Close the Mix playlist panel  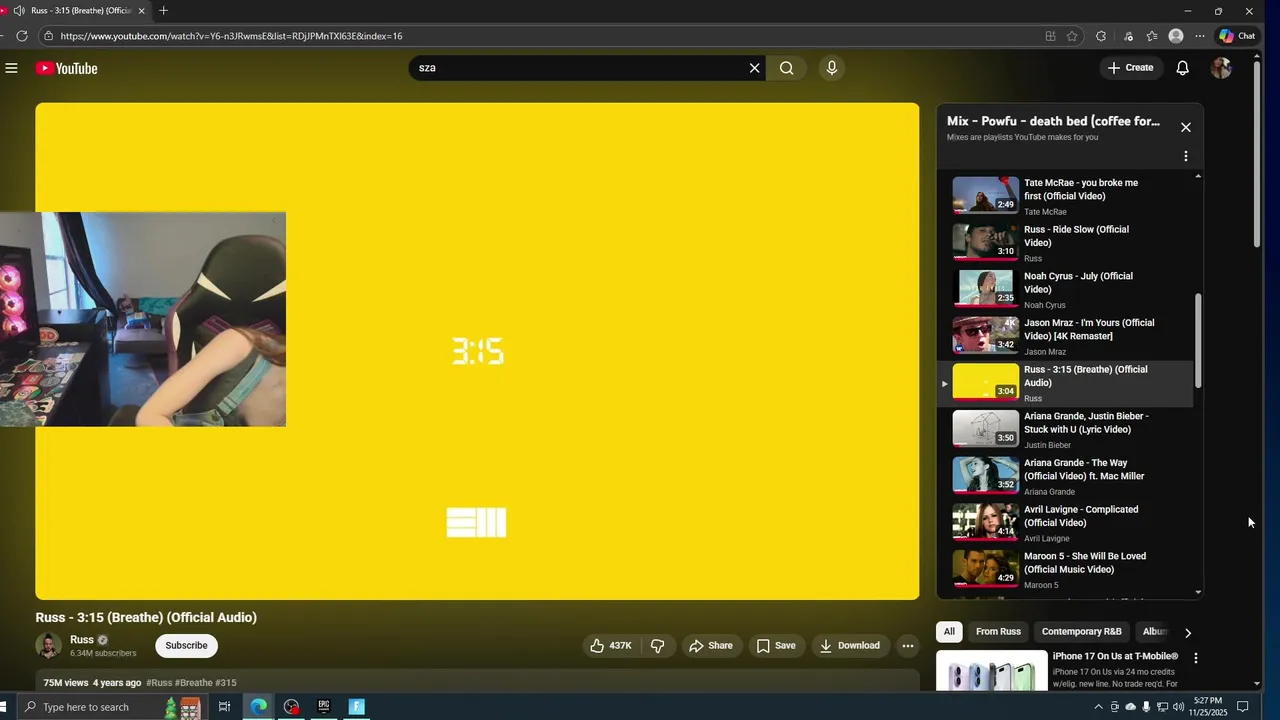pyautogui.click(x=1185, y=127)
